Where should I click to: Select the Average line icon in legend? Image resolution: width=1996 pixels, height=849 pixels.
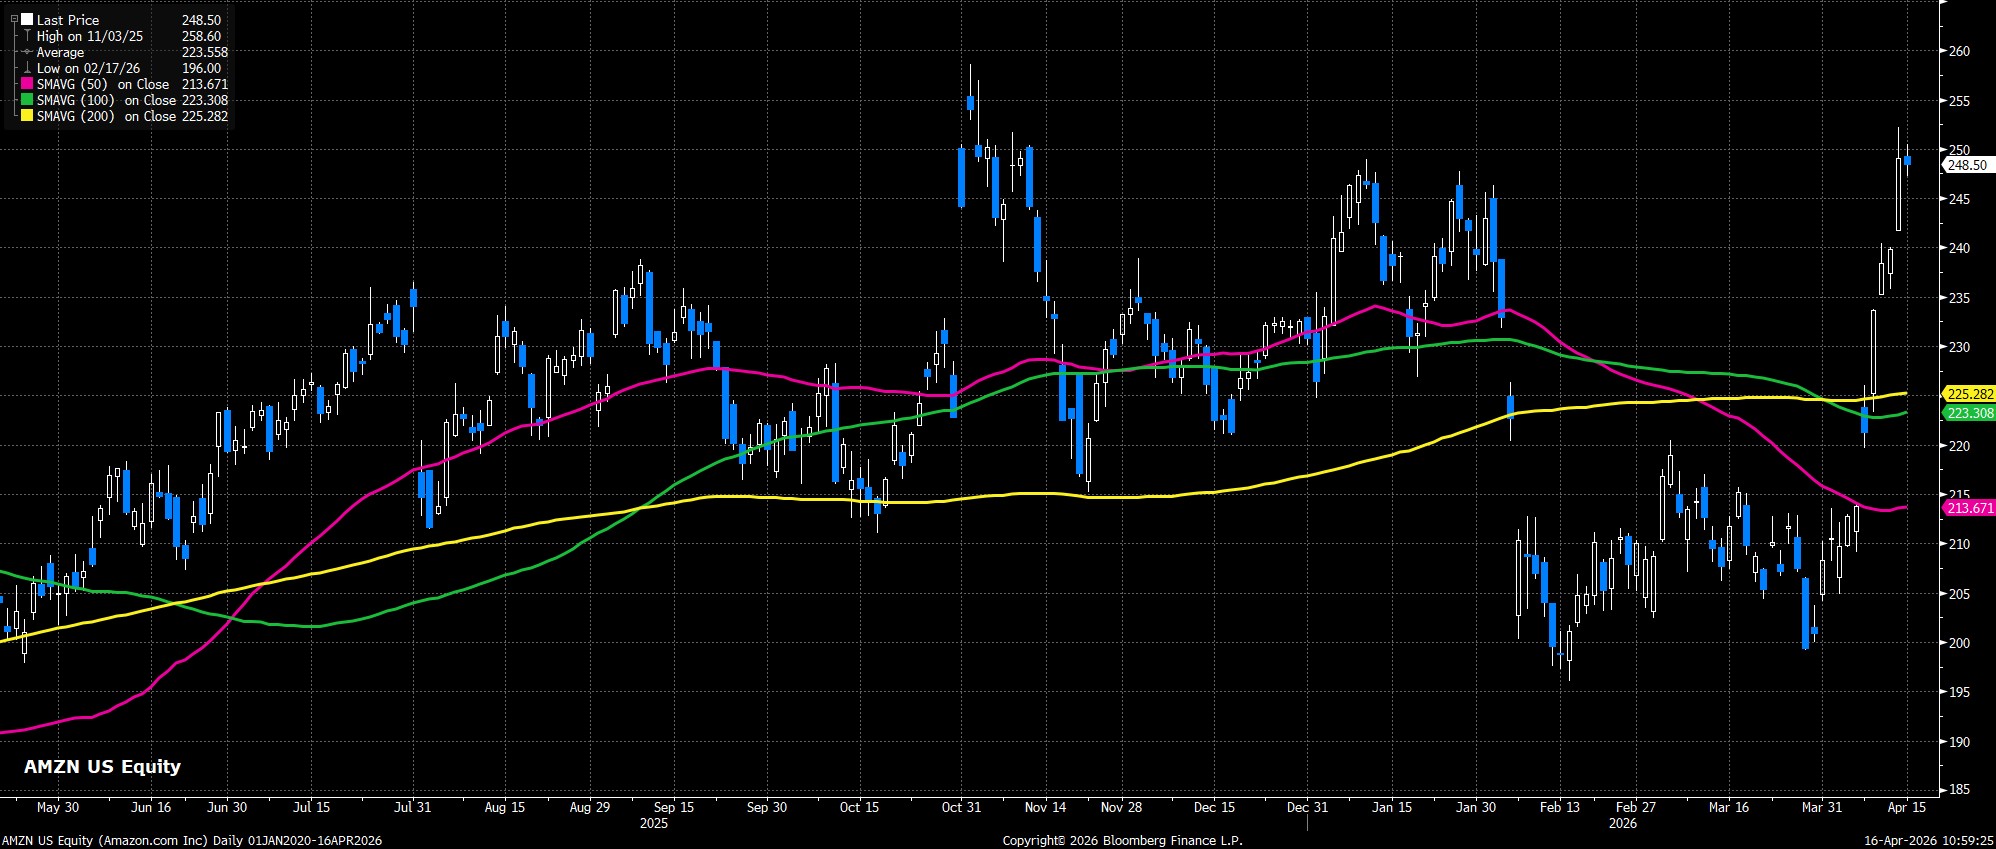coord(27,52)
